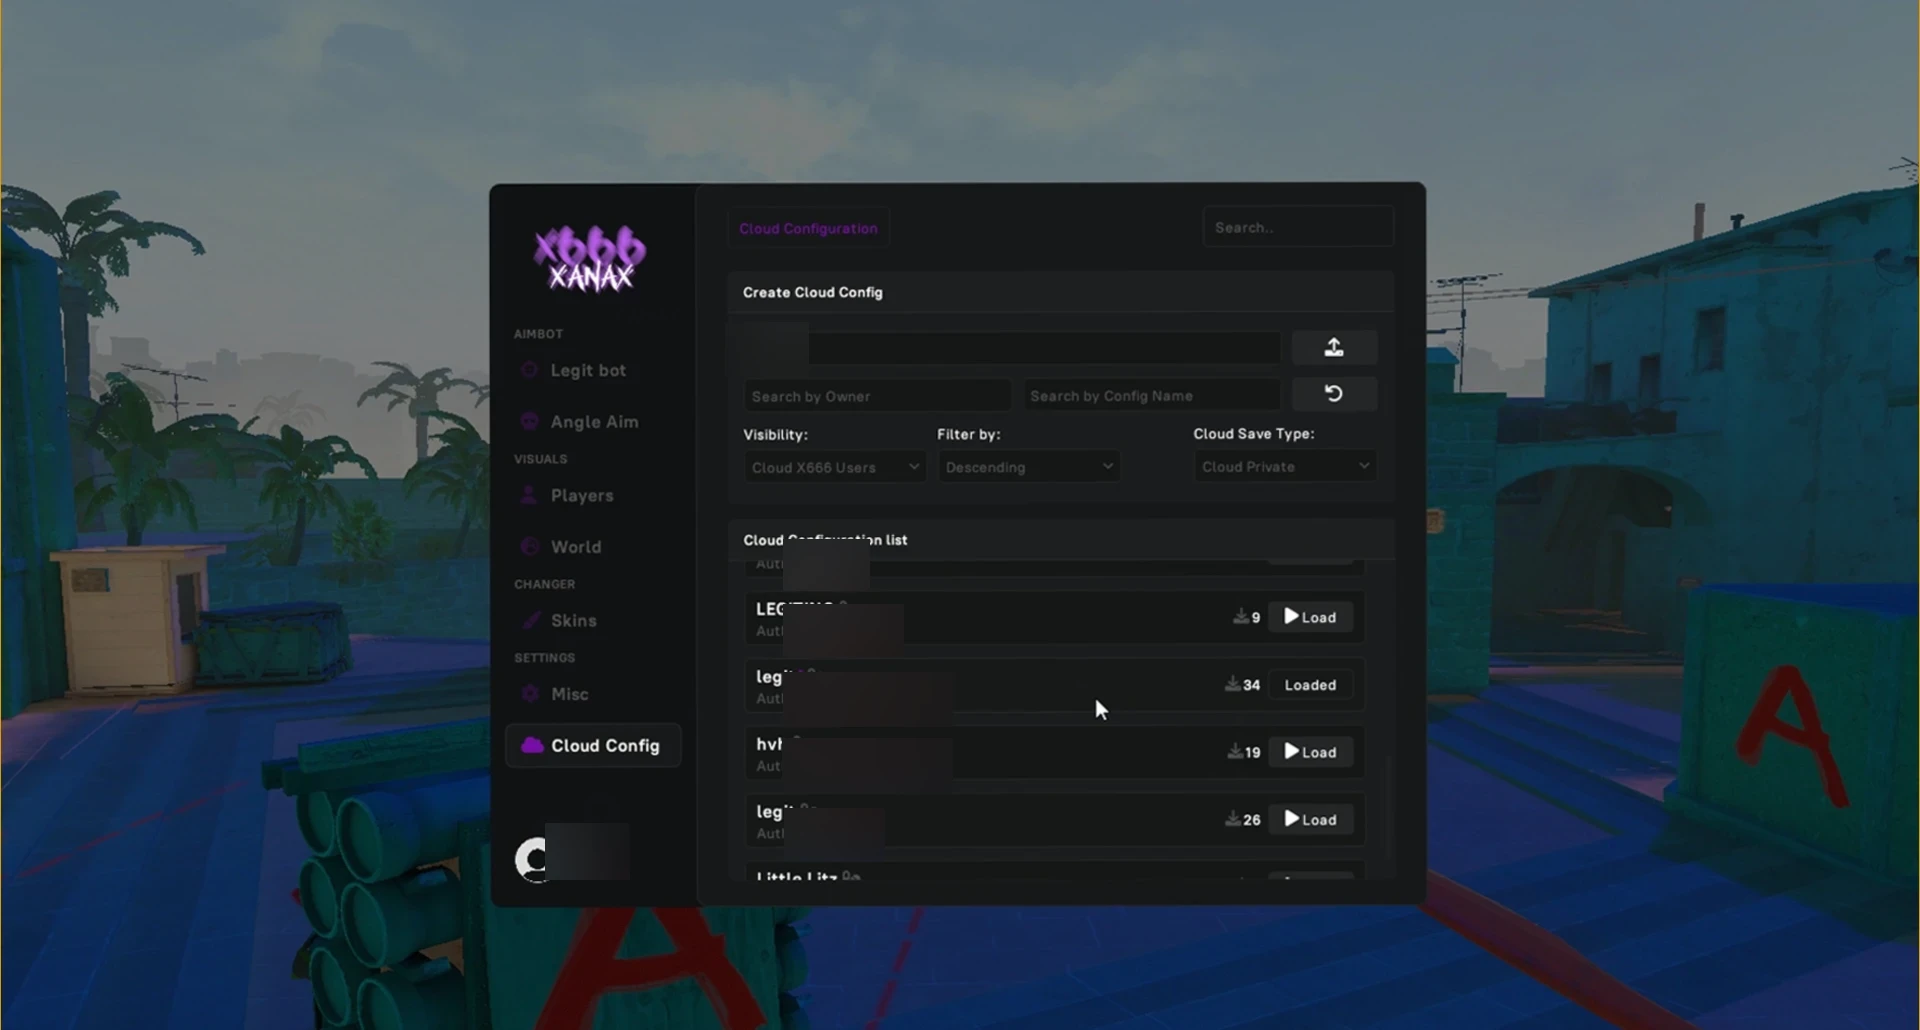Select Cloud Config in the sidebar
Viewport: 1920px width, 1030px height.
[593, 746]
